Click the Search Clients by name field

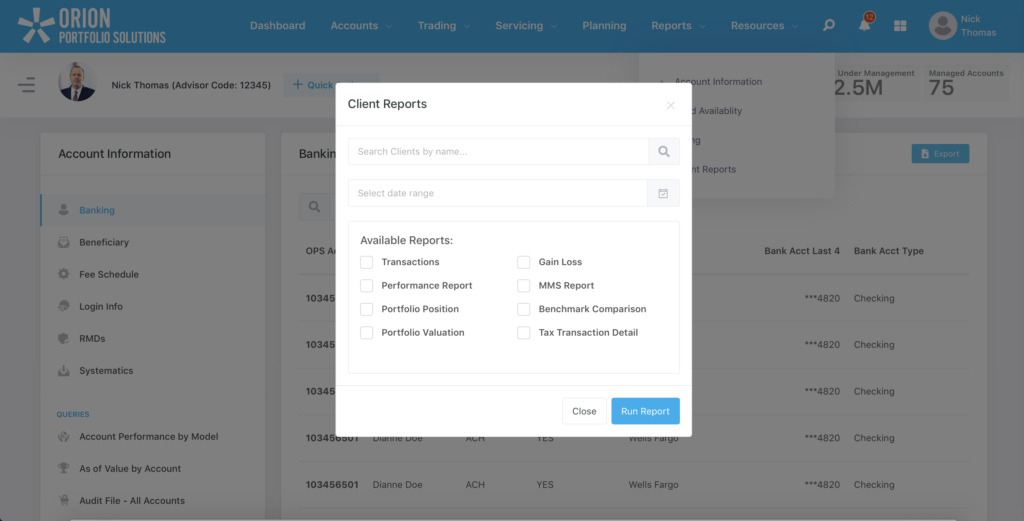coord(498,152)
